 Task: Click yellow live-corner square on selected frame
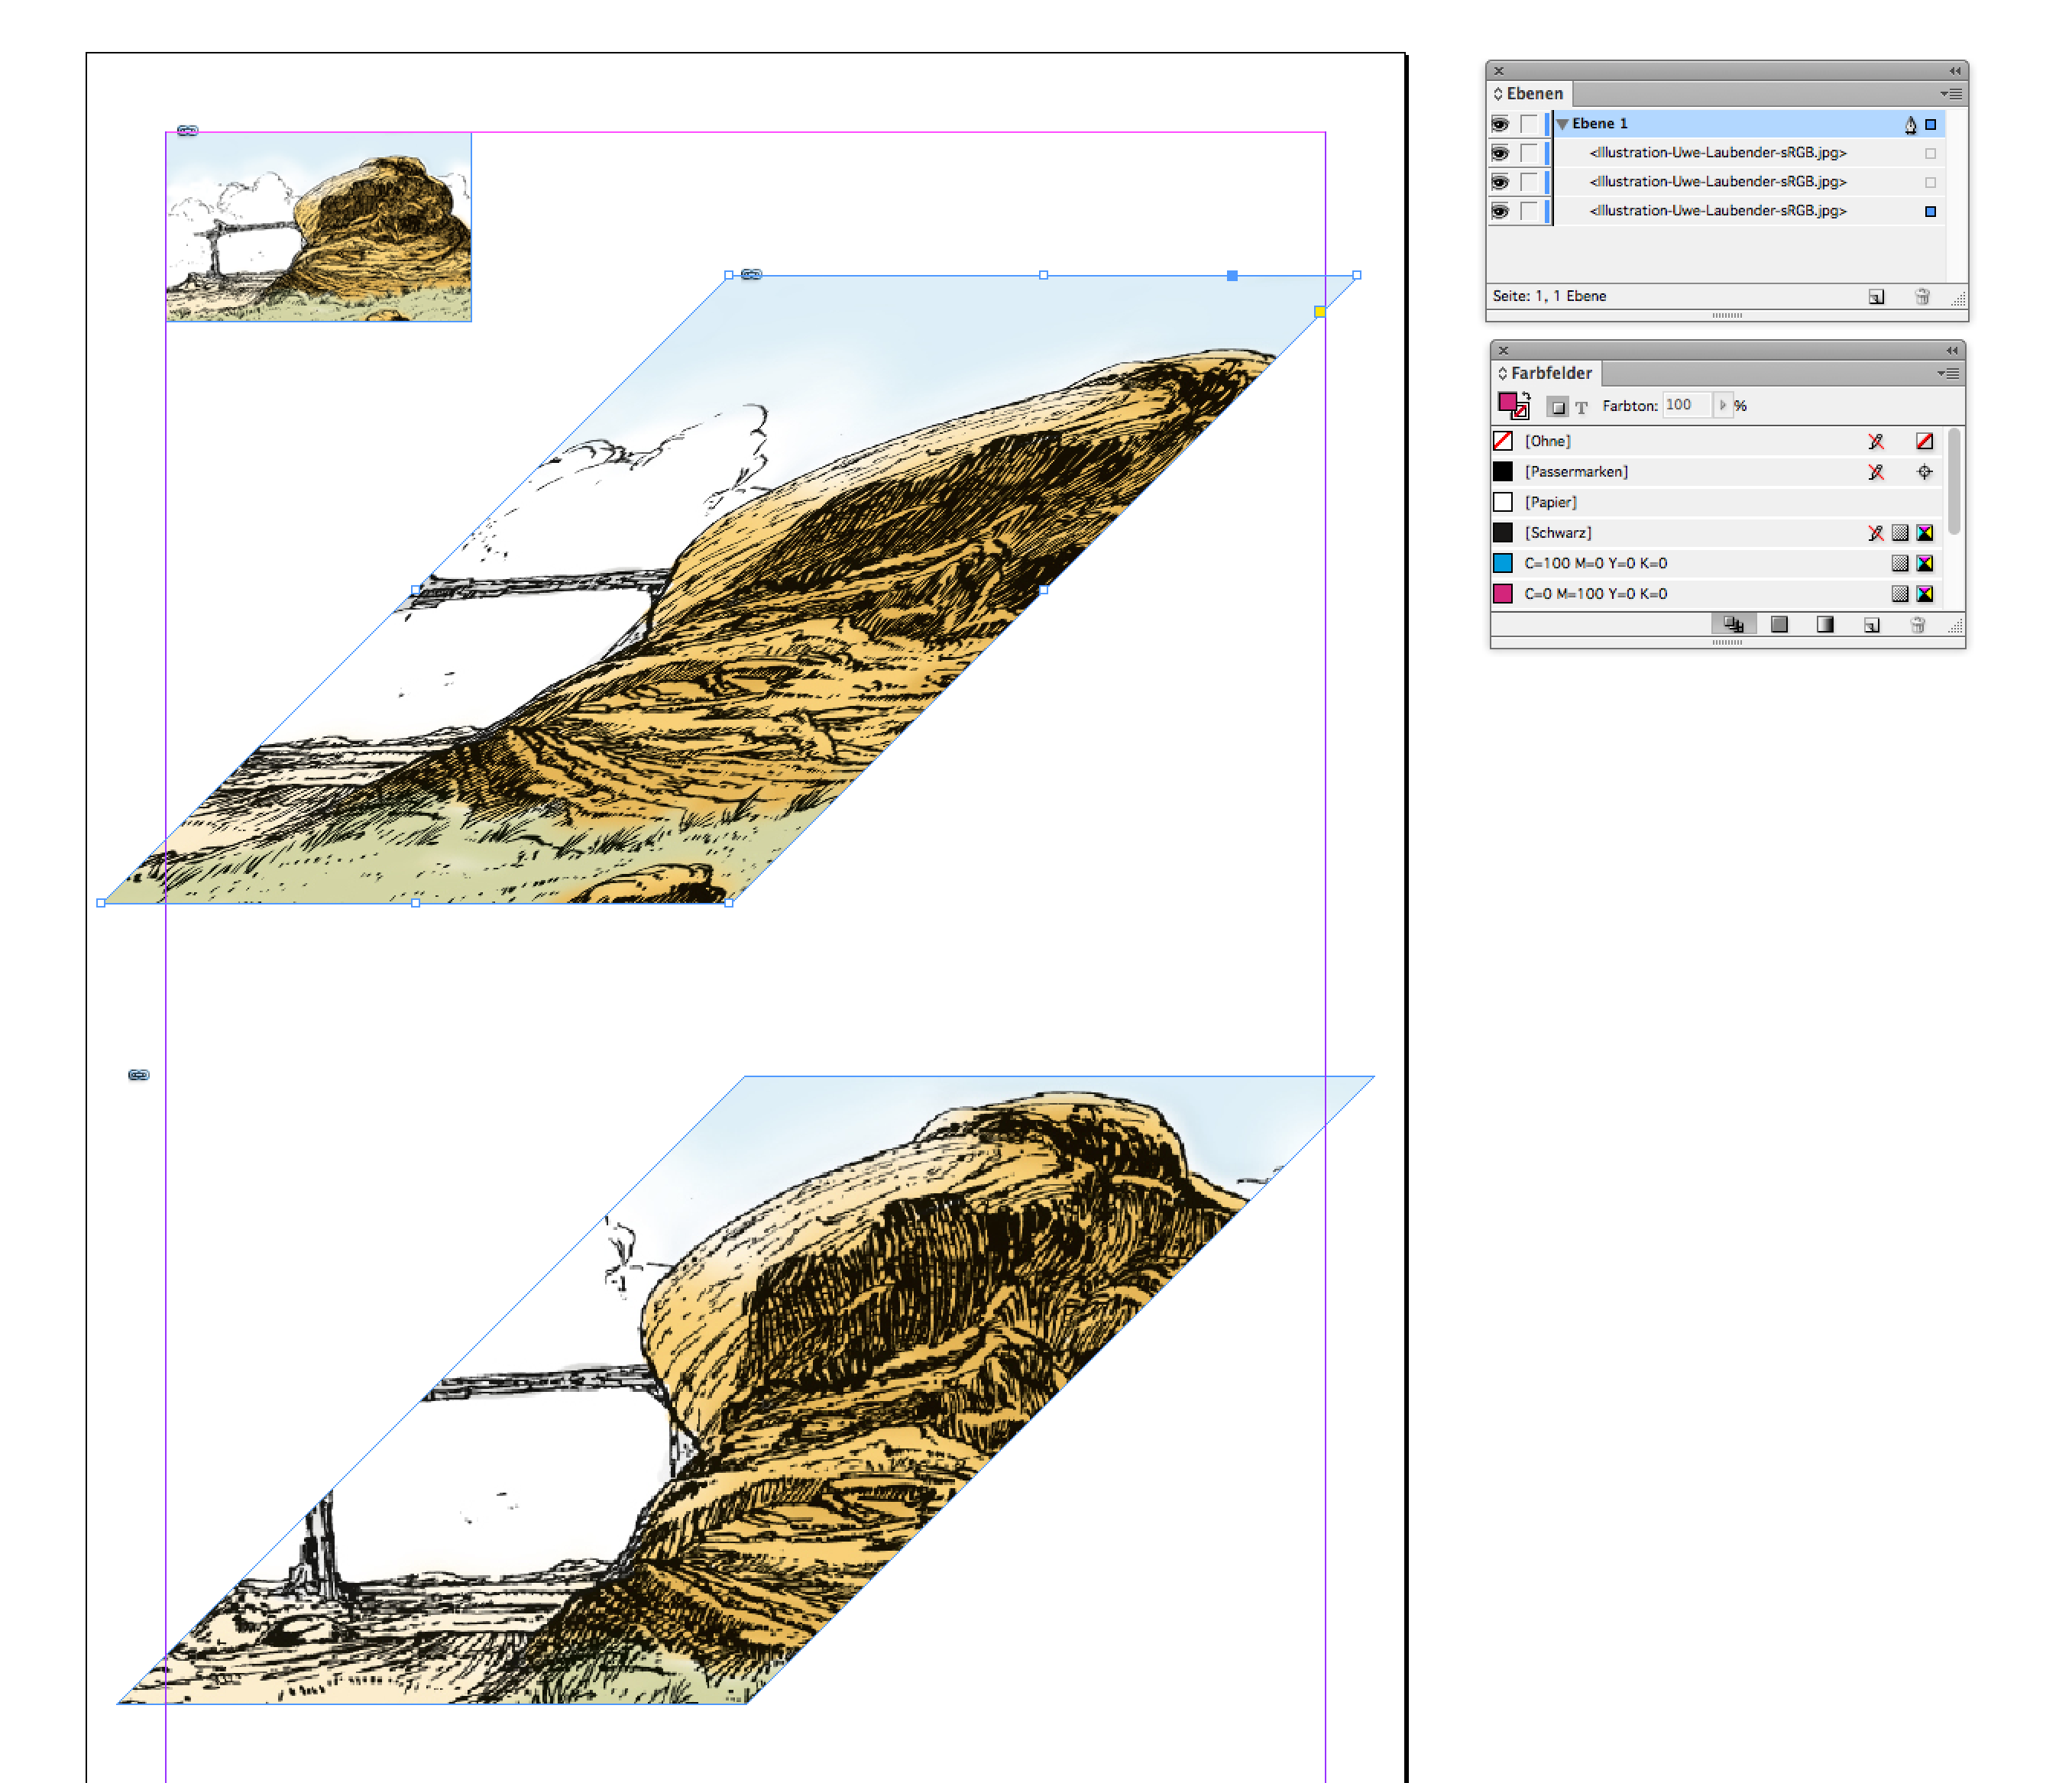coord(1320,312)
